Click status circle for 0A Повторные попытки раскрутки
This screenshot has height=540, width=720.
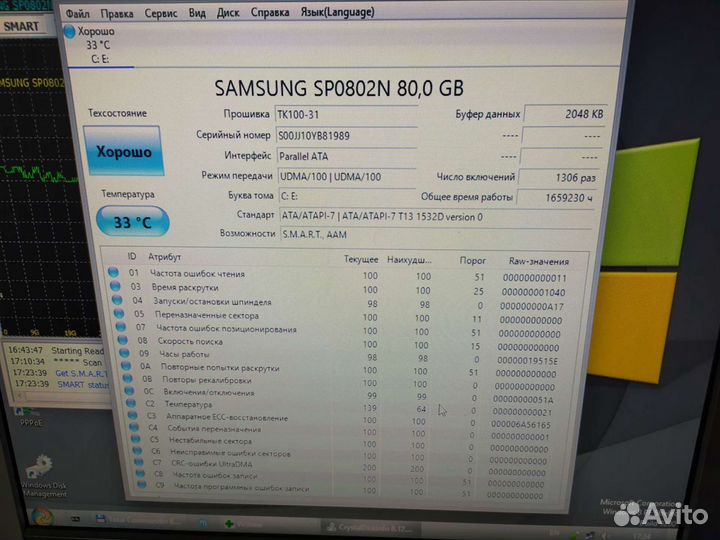(x=126, y=366)
